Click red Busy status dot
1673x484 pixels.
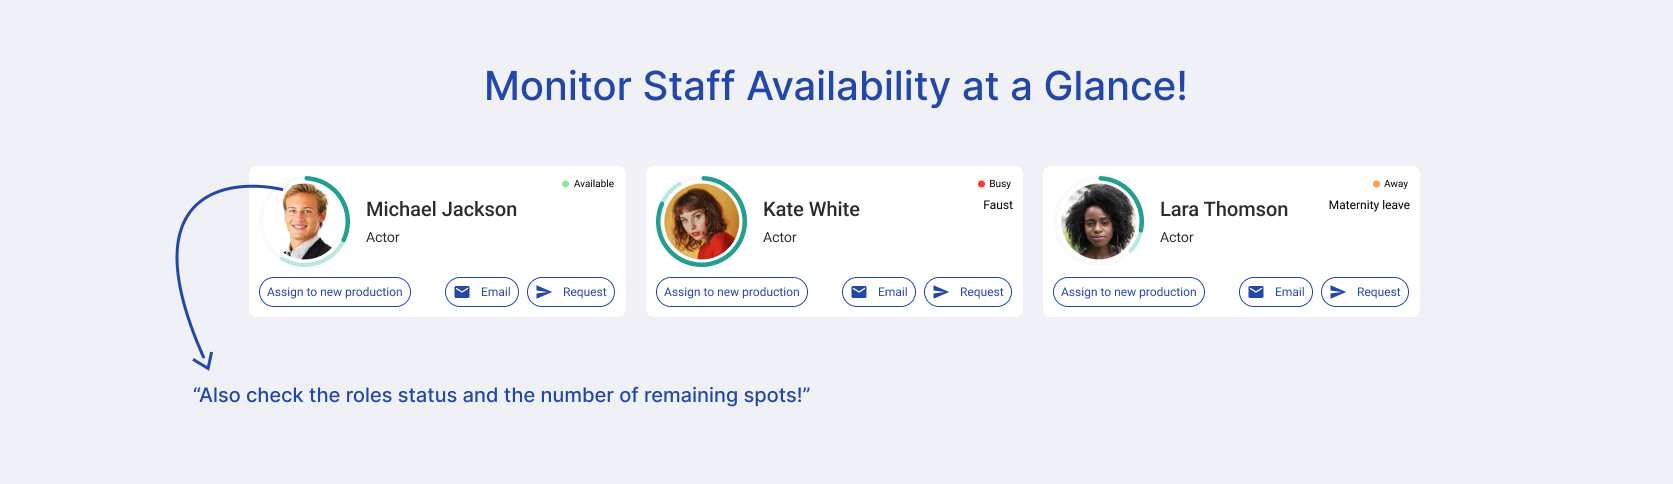pyautogui.click(x=982, y=184)
